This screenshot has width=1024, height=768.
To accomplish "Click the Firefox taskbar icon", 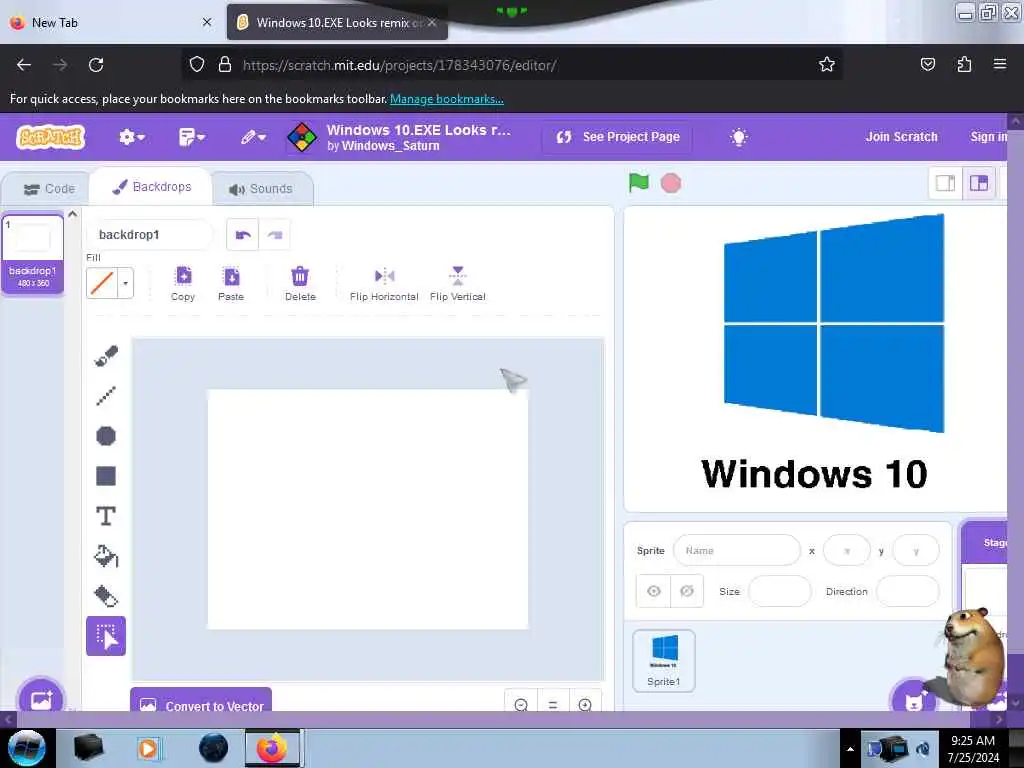I will click(272, 748).
